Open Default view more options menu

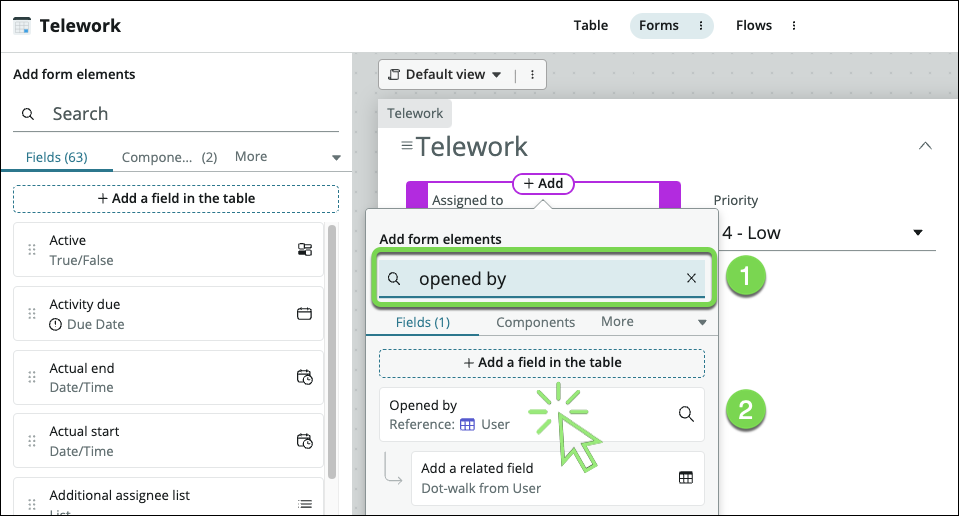[x=532, y=75]
